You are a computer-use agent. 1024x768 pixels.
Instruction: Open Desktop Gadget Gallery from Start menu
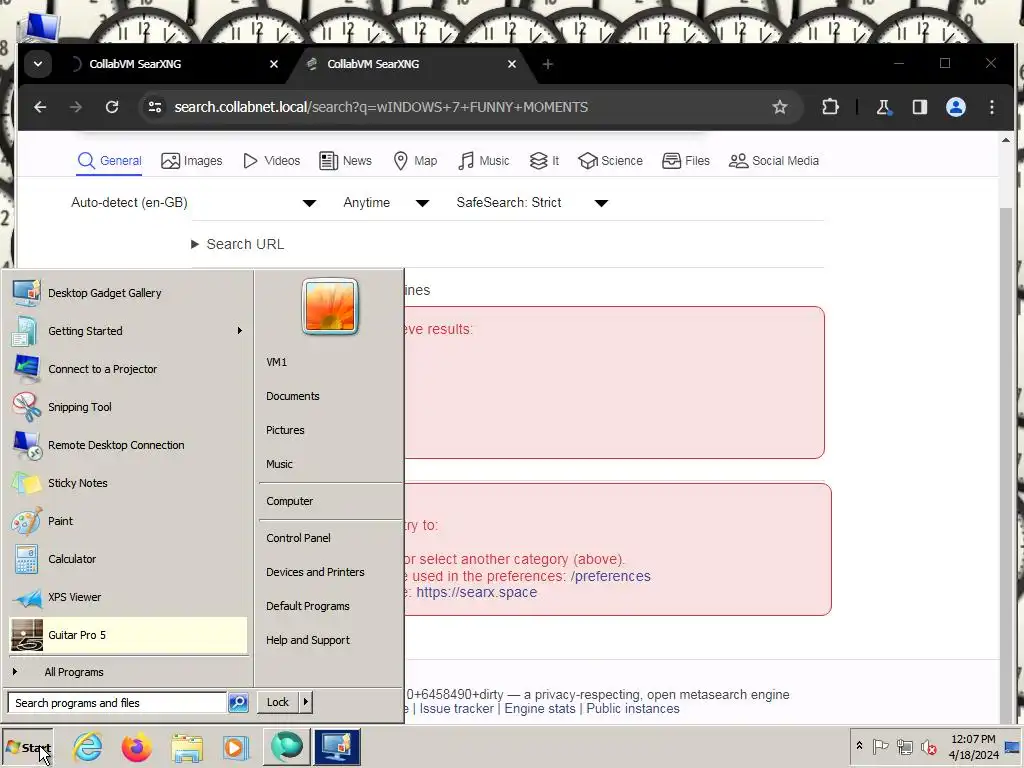pyautogui.click(x=129, y=293)
